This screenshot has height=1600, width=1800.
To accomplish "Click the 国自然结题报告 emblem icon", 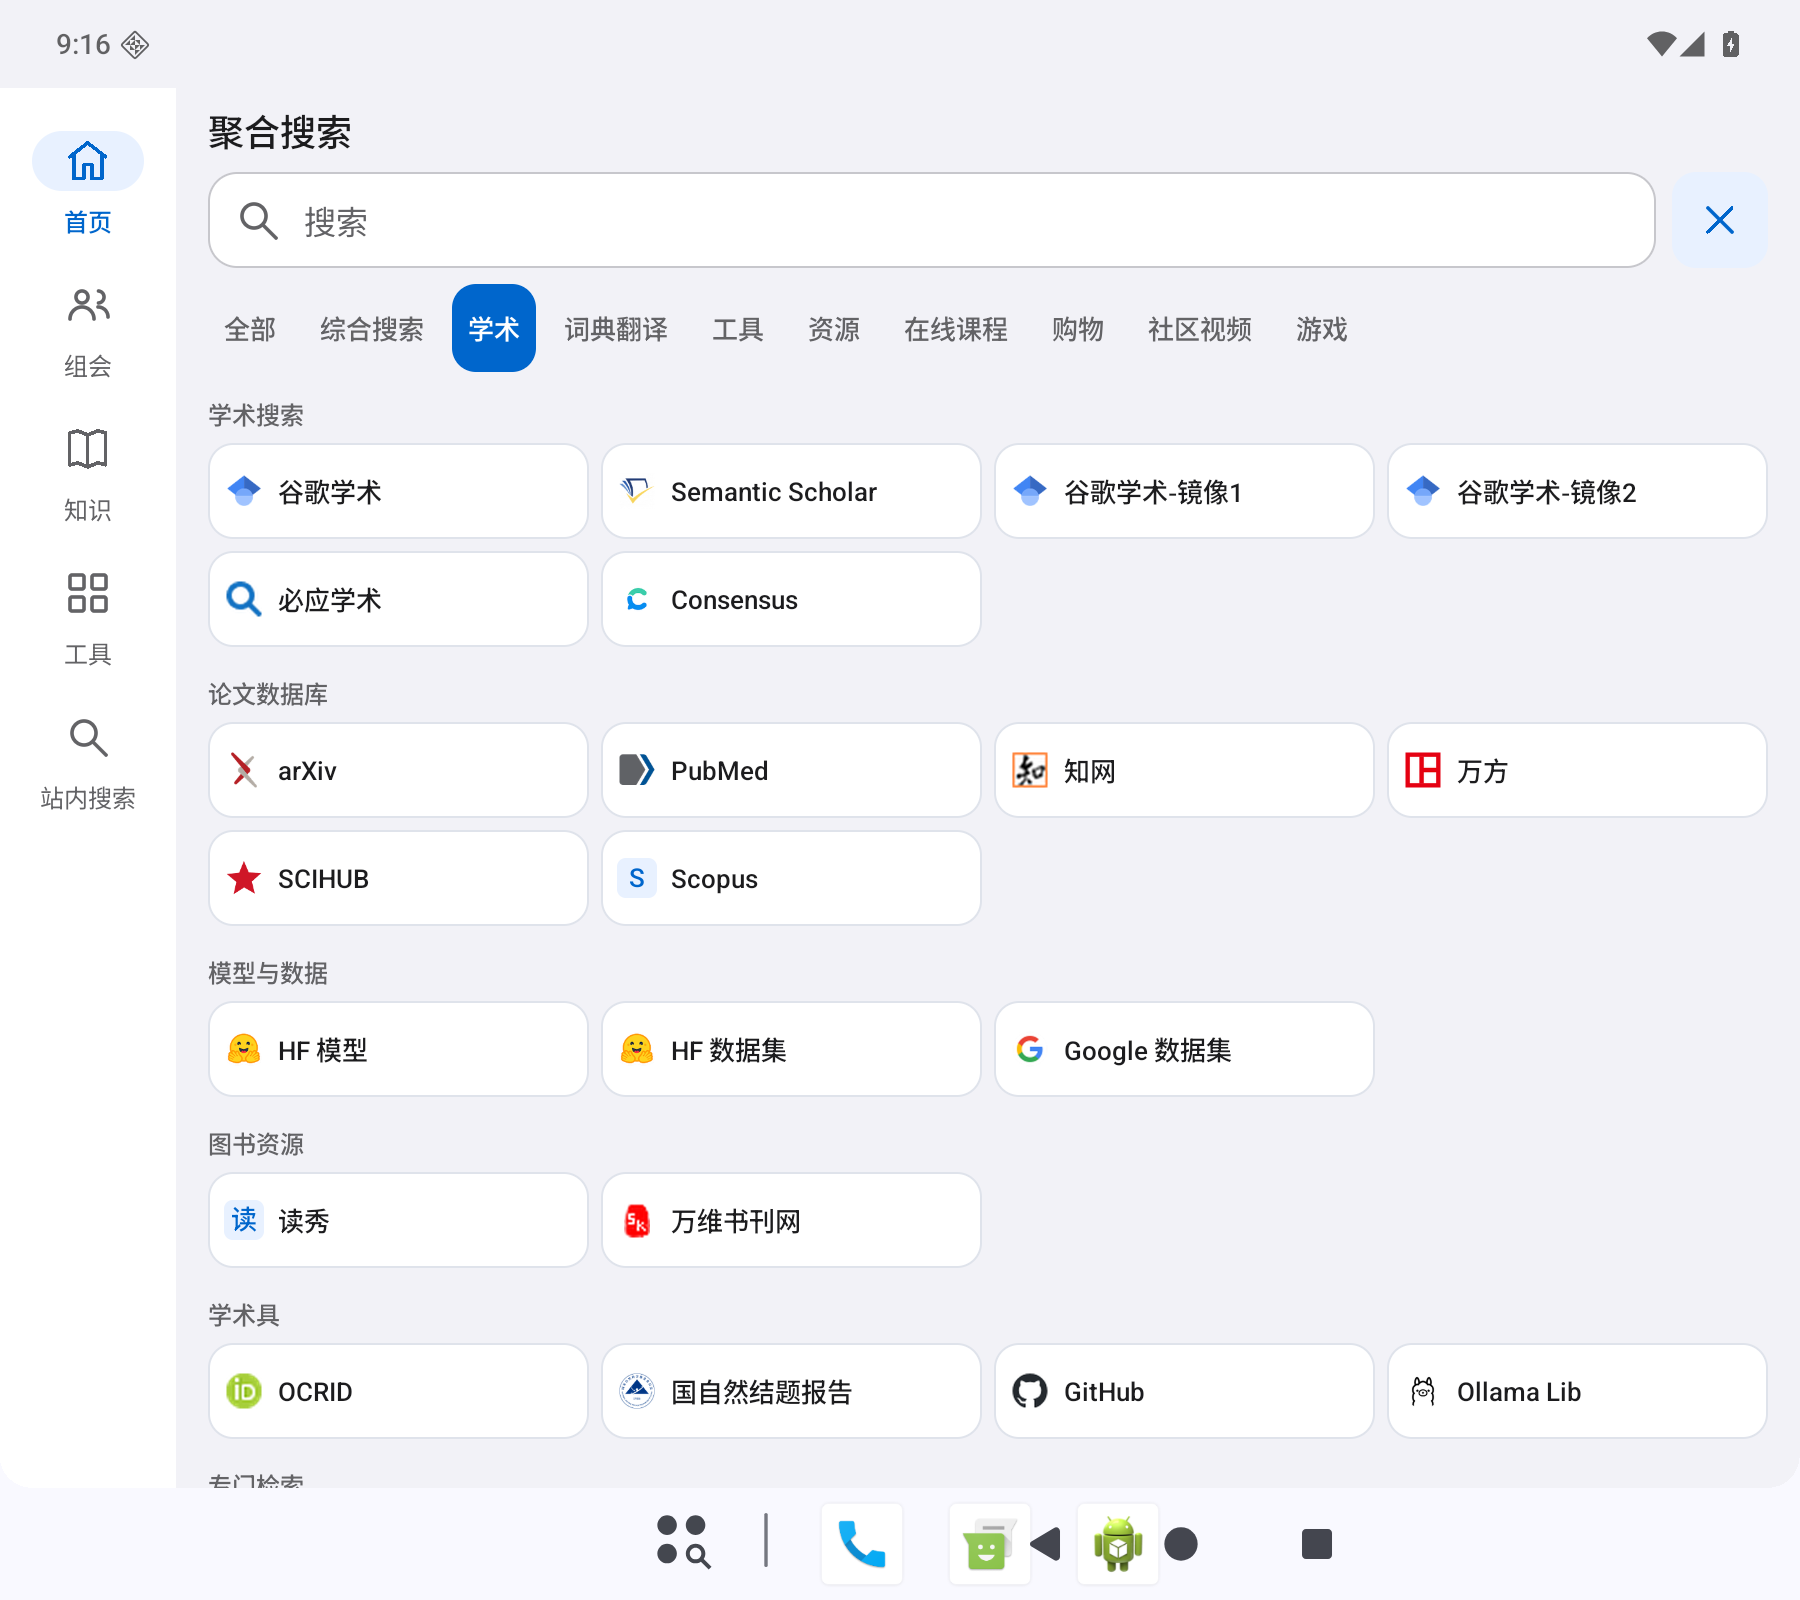I will point(636,1391).
